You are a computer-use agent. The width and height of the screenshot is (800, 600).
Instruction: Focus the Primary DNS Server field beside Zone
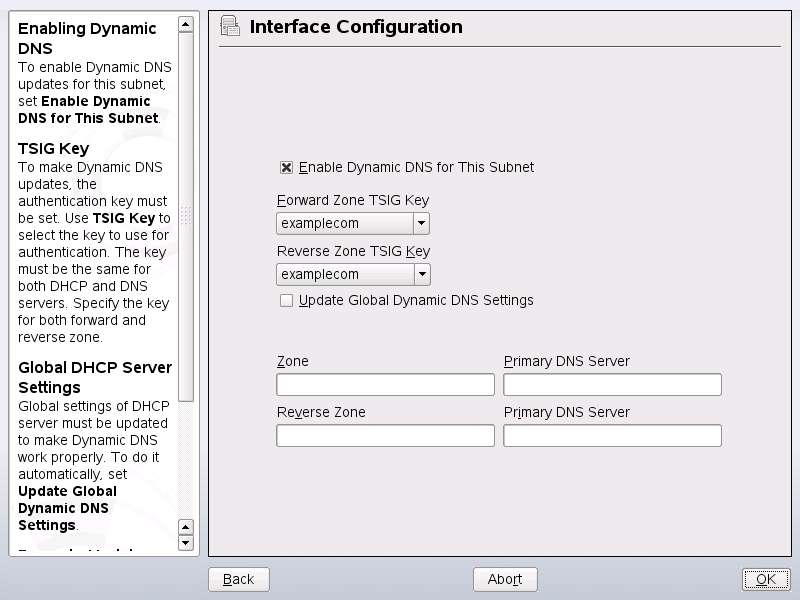(612, 385)
